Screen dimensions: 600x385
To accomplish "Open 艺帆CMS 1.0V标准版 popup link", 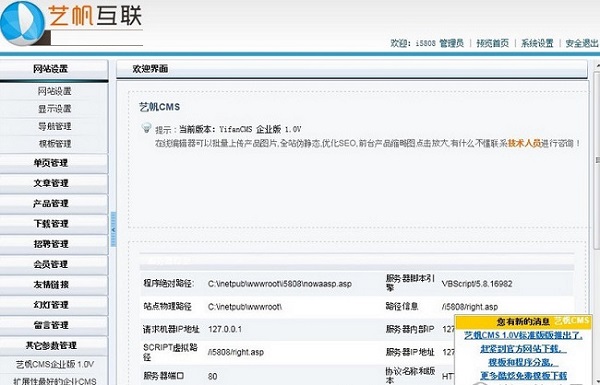I will (523, 336).
